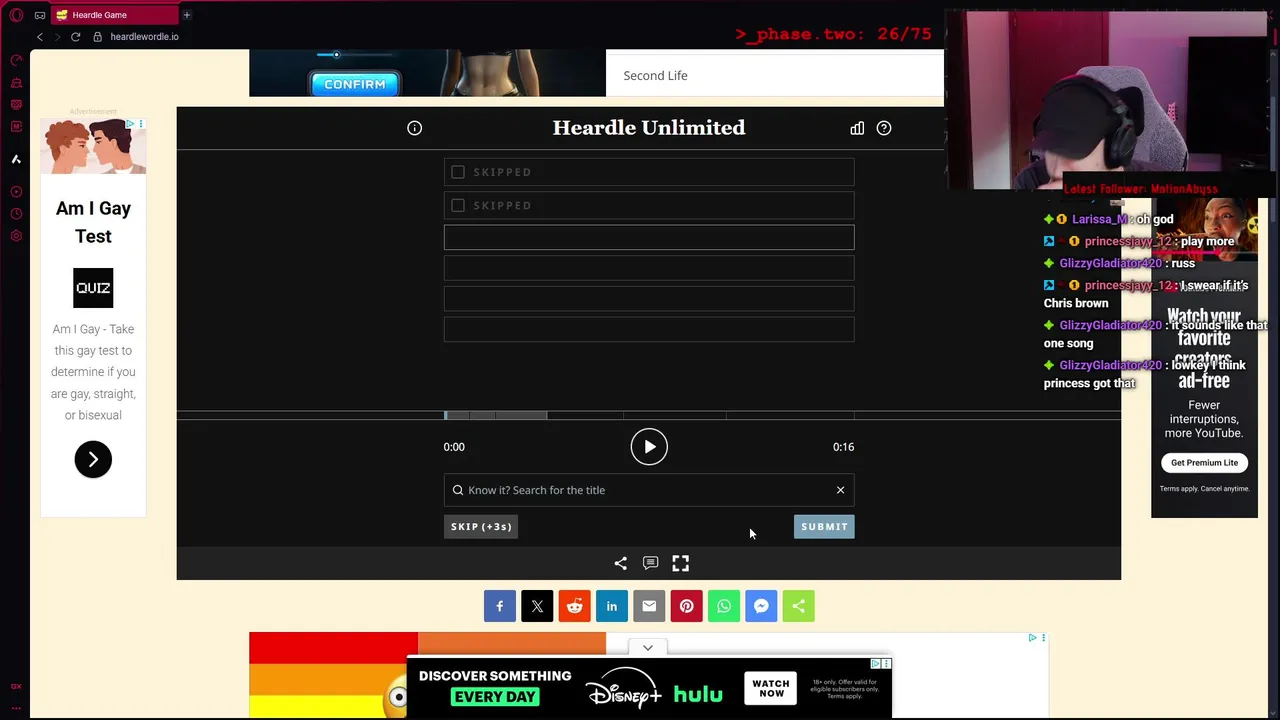Collapse the bottom ad with the chevron
This screenshot has height=720, width=1280.
[648, 647]
